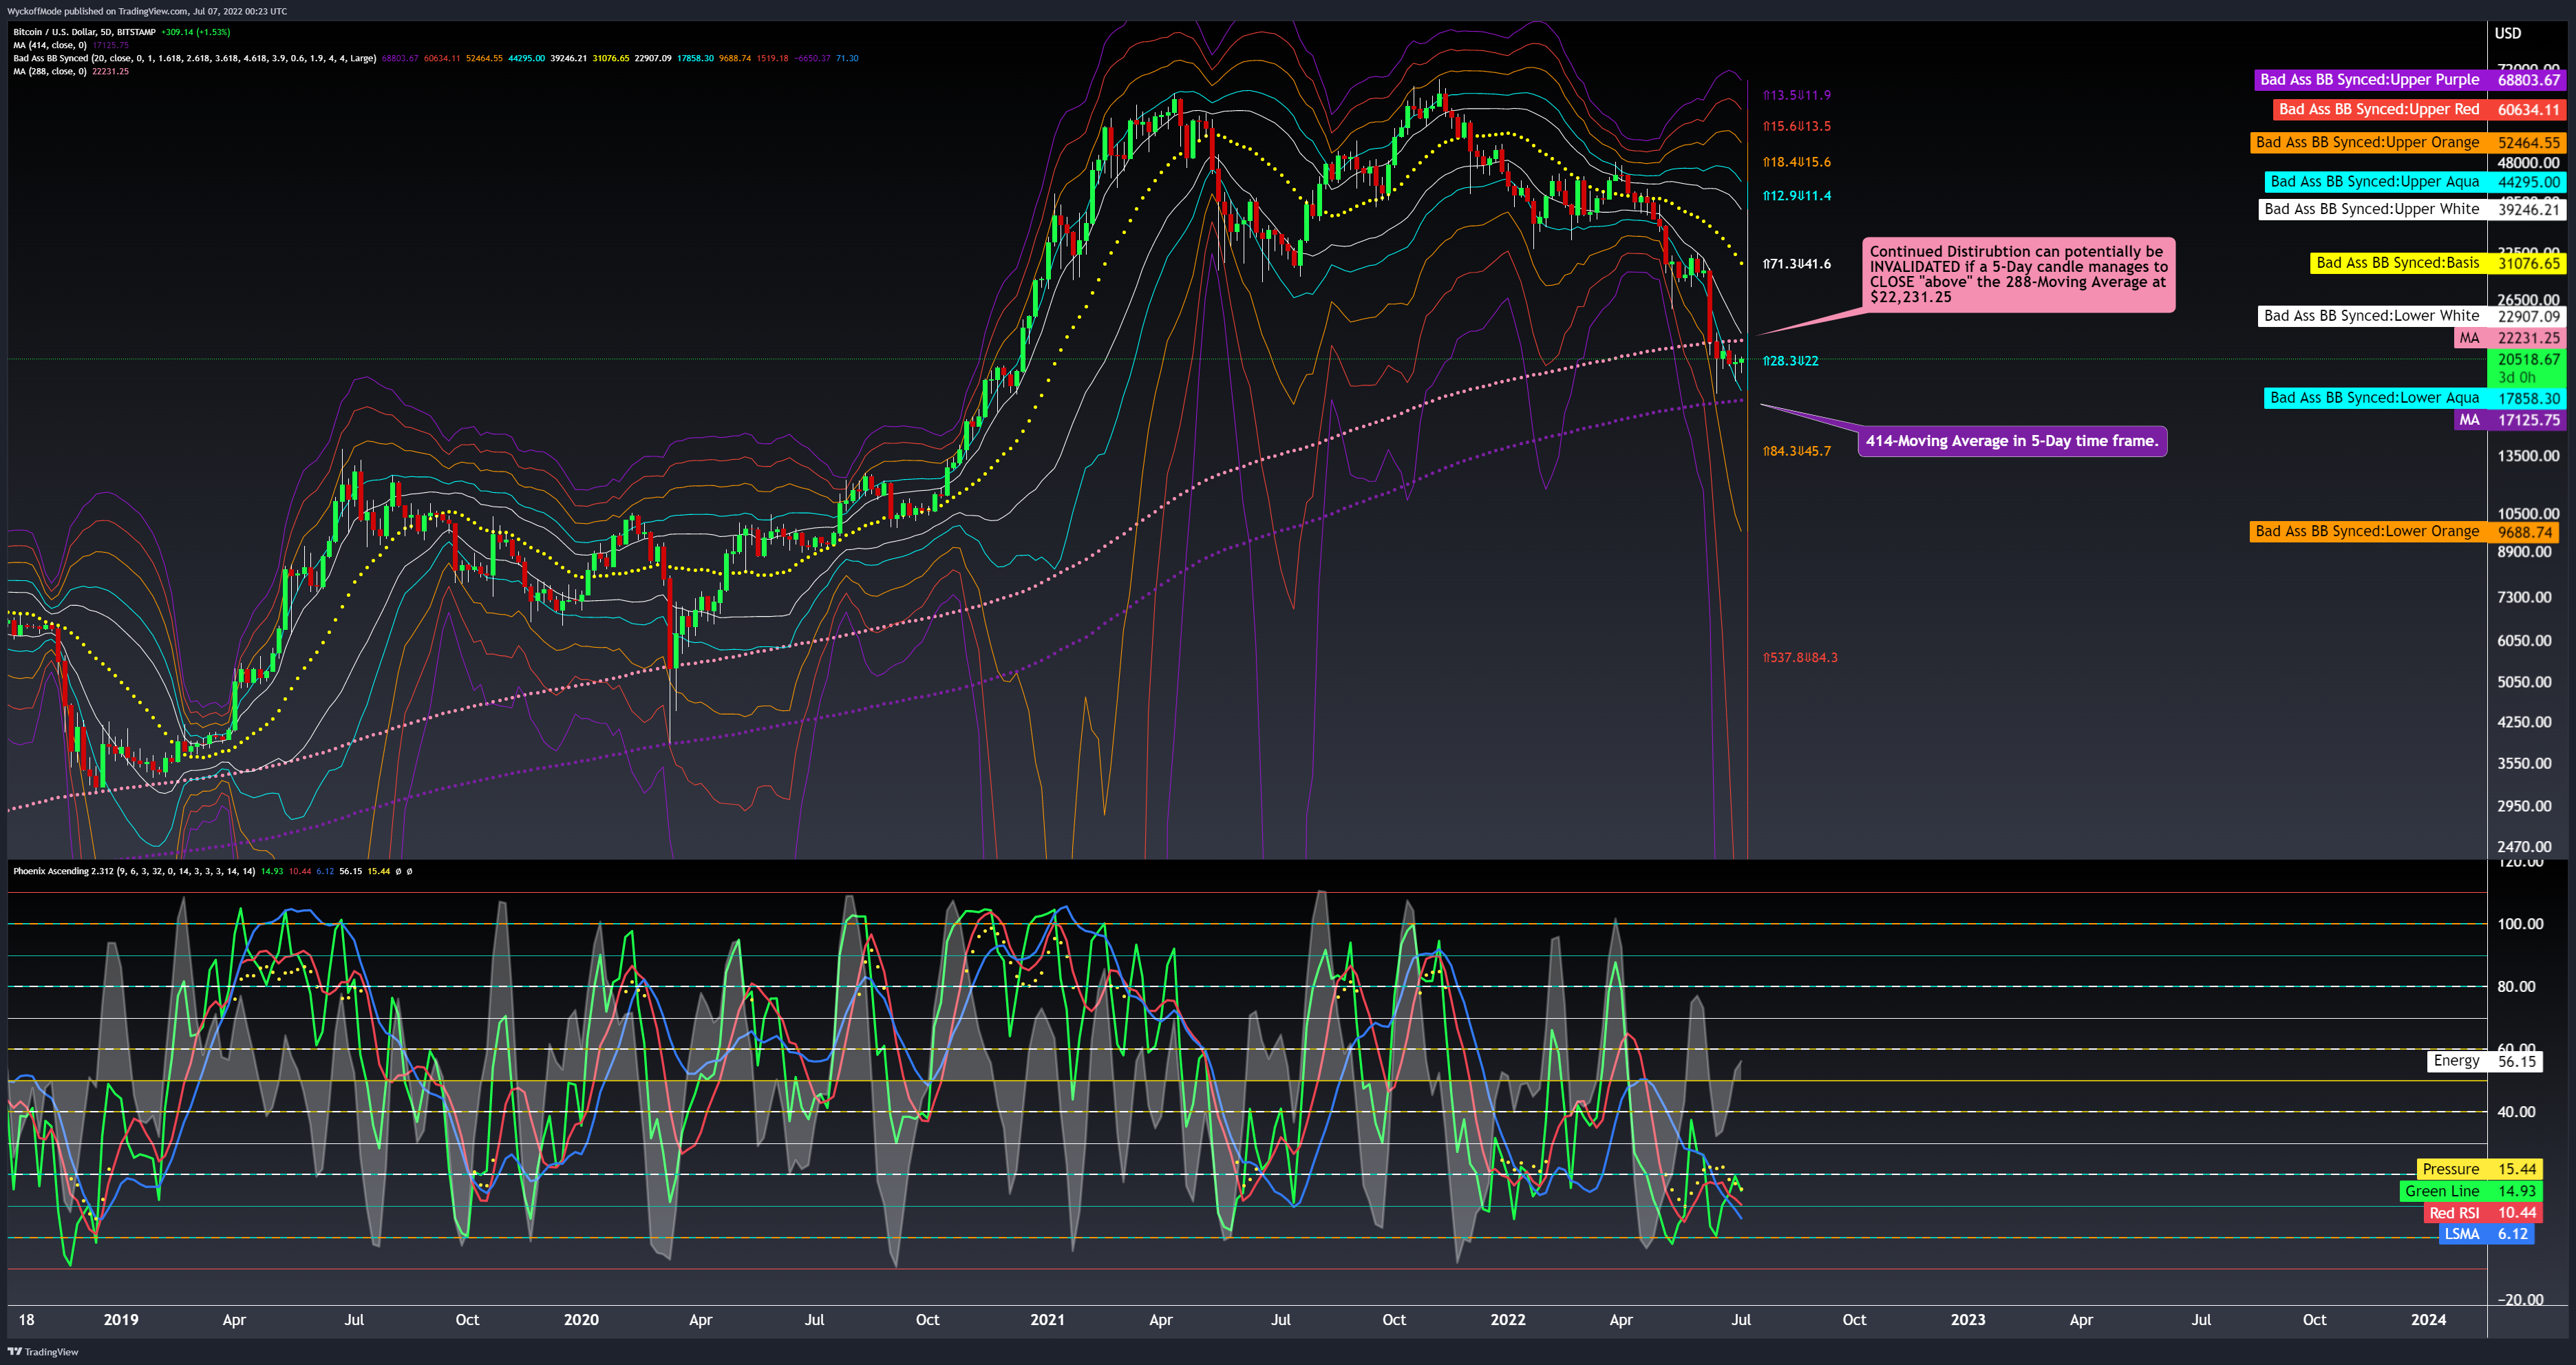
Task: Click the Energy 56.15 indicator label
Action: (x=2485, y=1061)
